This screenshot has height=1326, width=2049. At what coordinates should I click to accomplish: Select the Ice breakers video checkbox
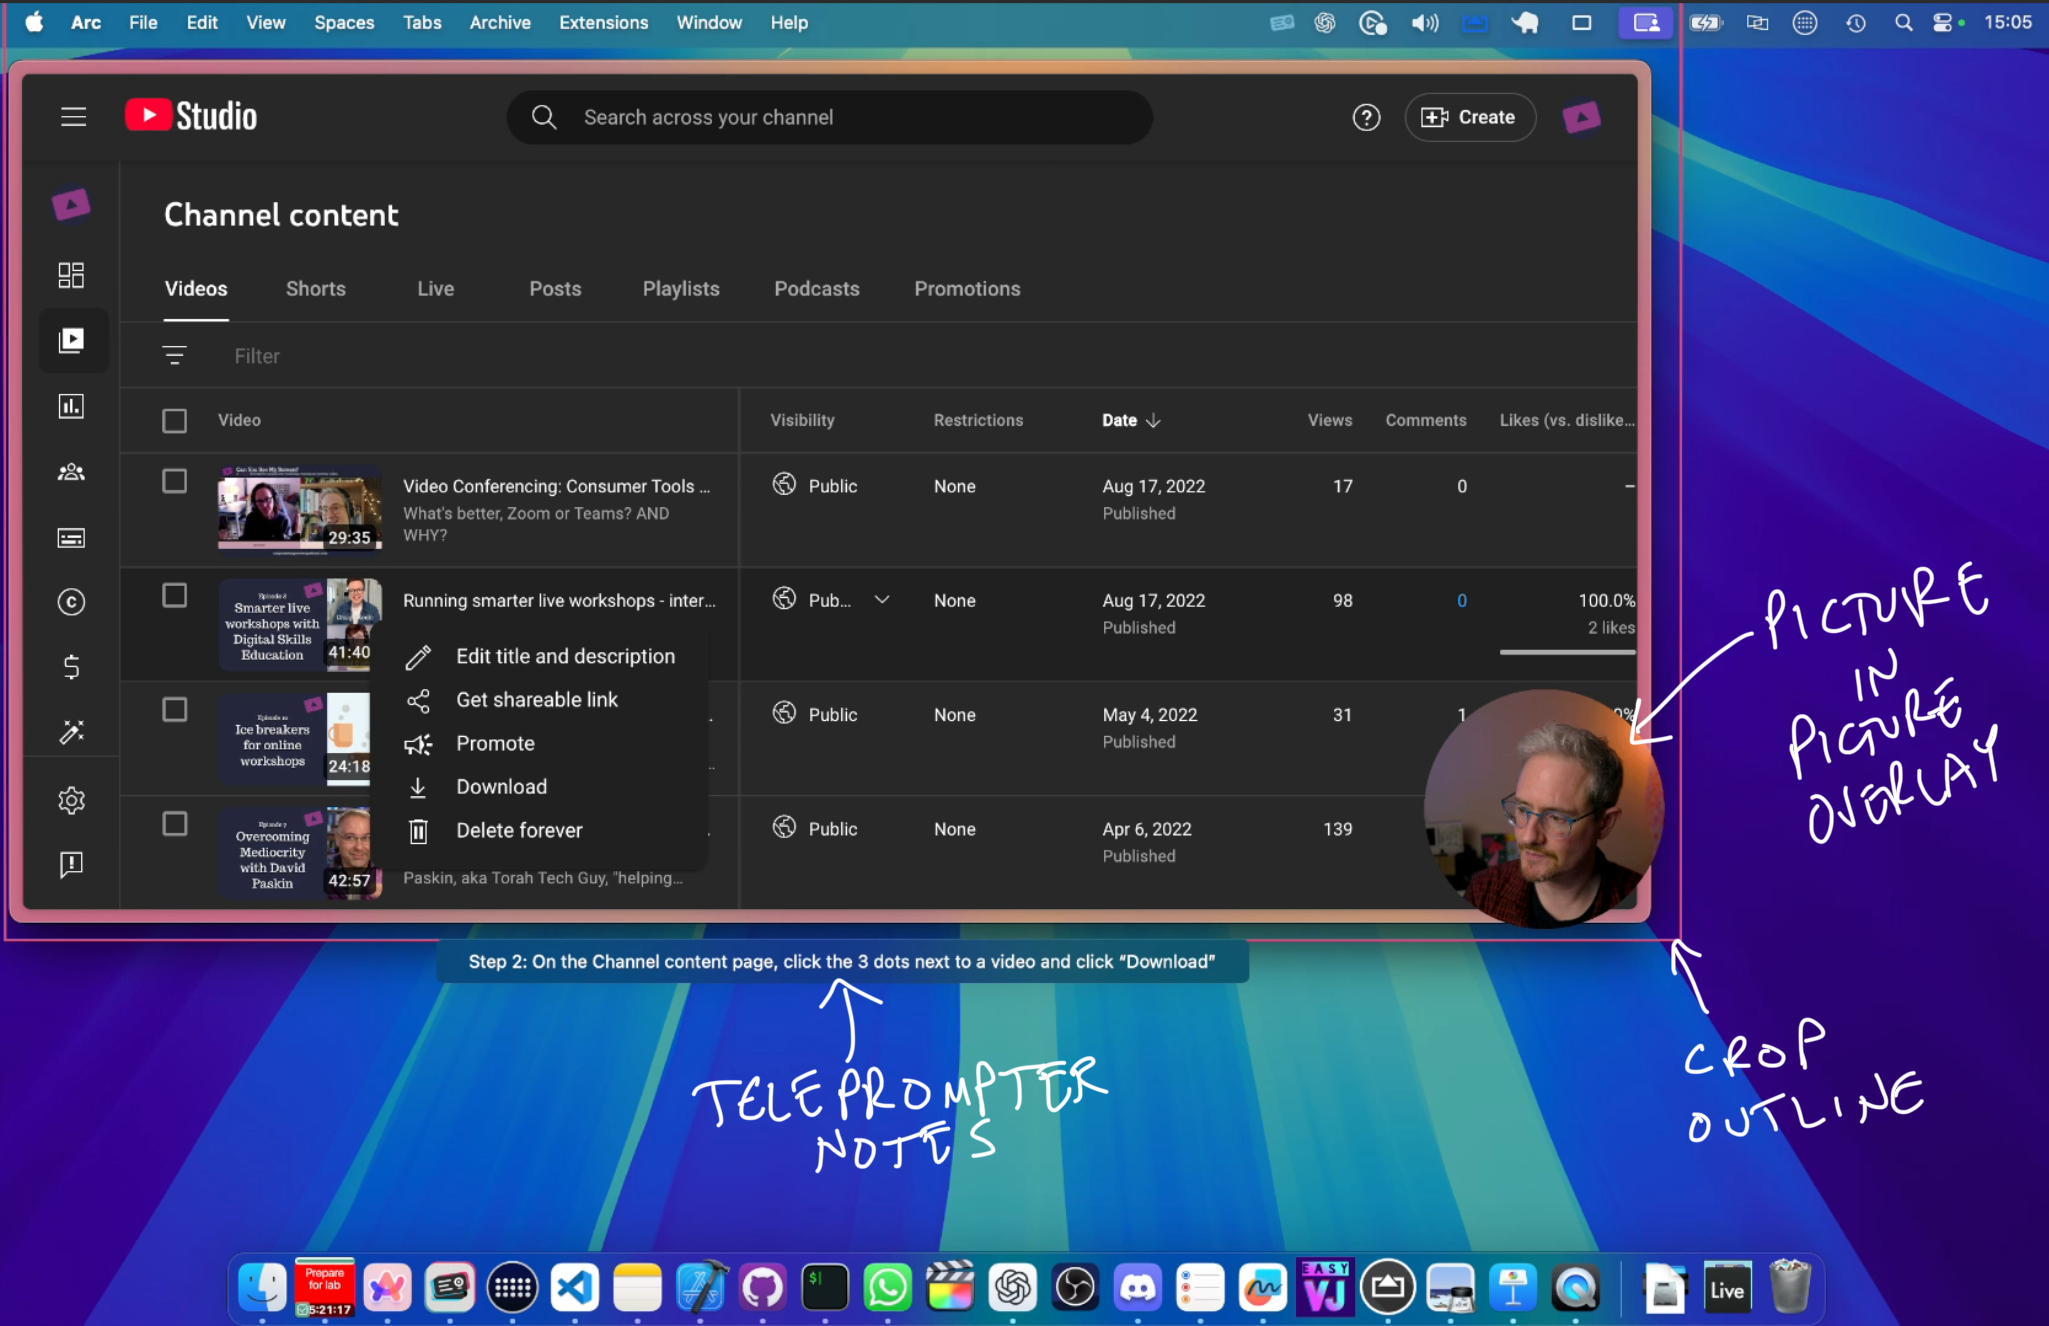pos(175,710)
